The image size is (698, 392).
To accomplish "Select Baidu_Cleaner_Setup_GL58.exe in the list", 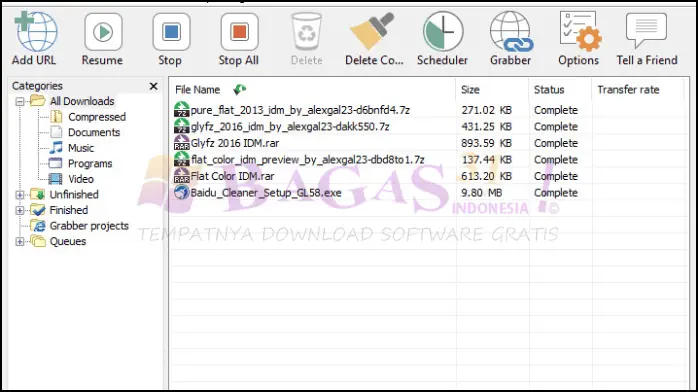I will coord(266,193).
